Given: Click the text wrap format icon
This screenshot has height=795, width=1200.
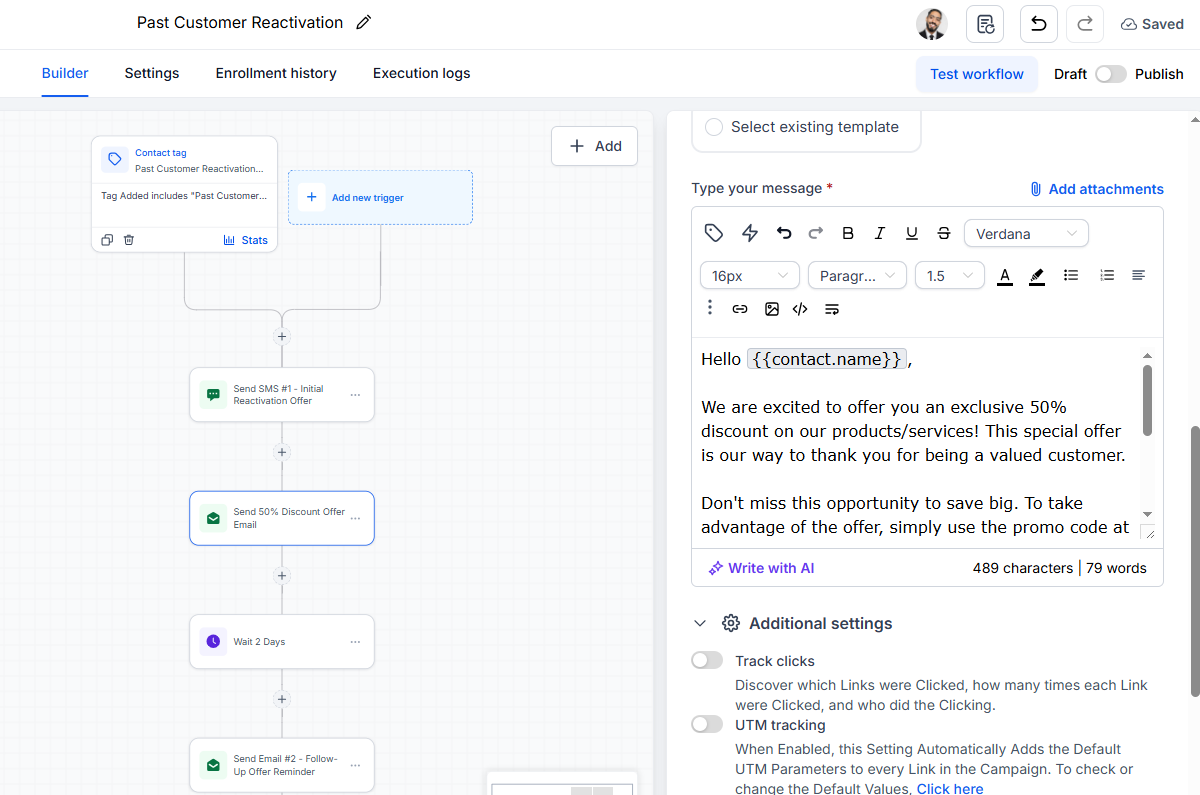Looking at the screenshot, I should 832,309.
